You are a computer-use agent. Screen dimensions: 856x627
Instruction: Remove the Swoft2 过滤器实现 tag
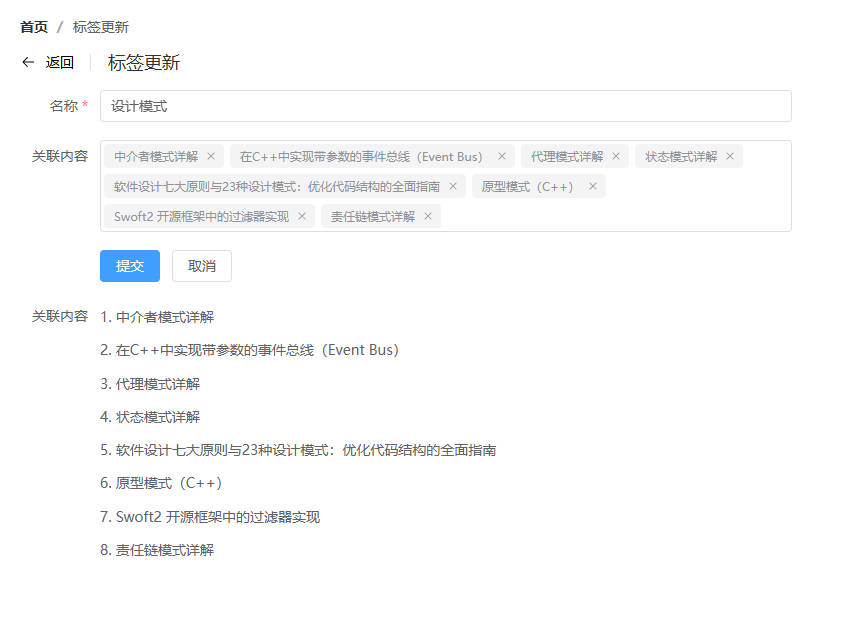pos(302,217)
